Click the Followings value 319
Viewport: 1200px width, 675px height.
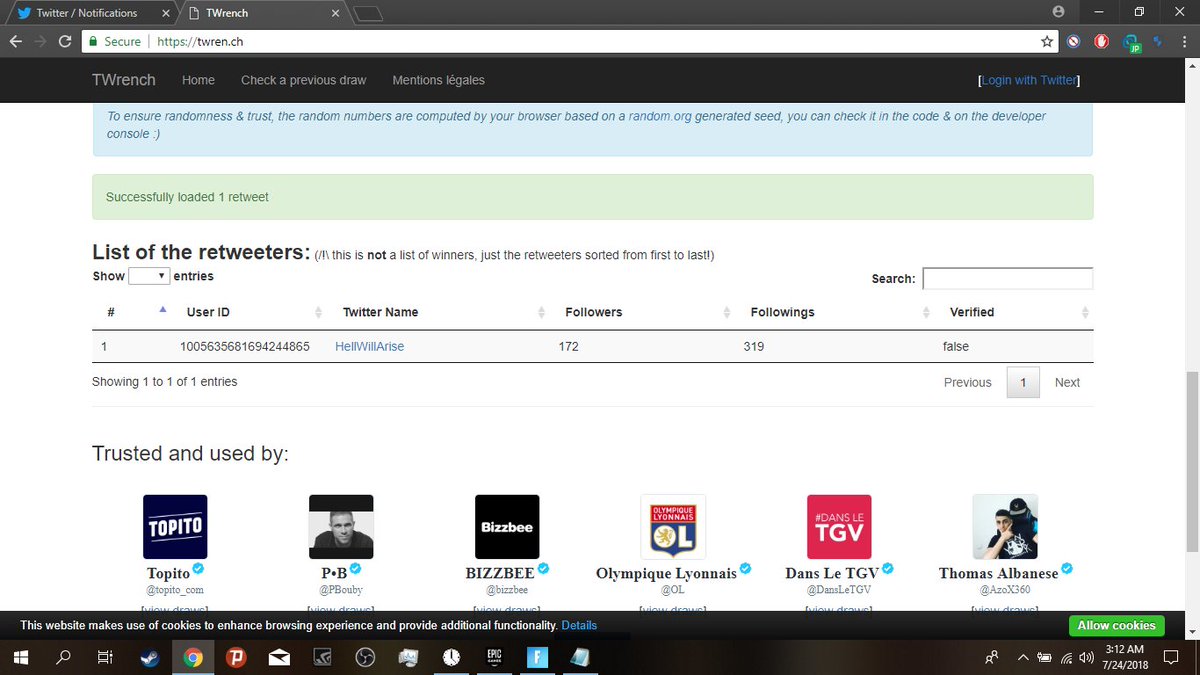754,347
